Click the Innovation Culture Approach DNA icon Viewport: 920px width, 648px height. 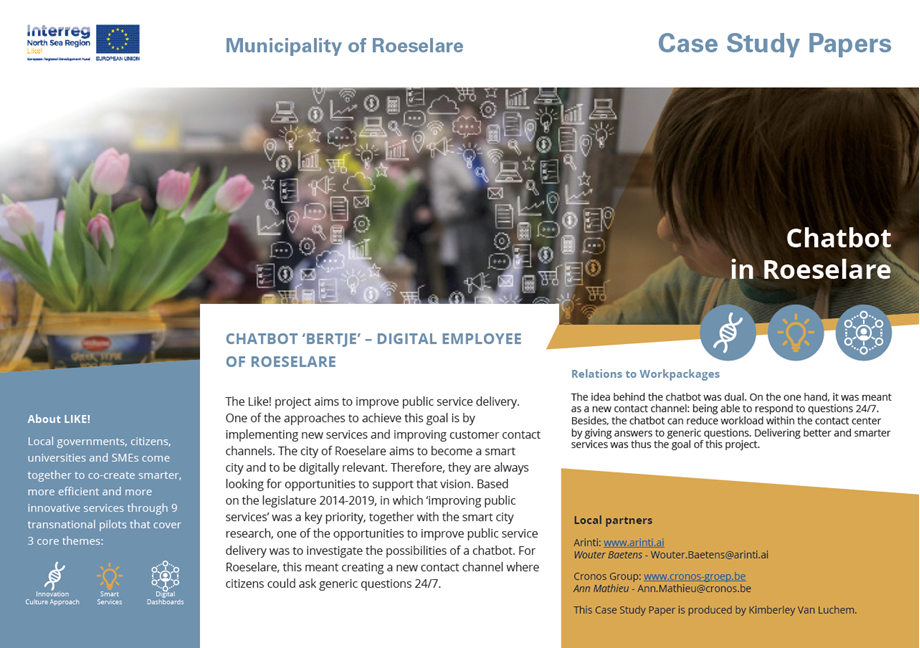pos(55,576)
